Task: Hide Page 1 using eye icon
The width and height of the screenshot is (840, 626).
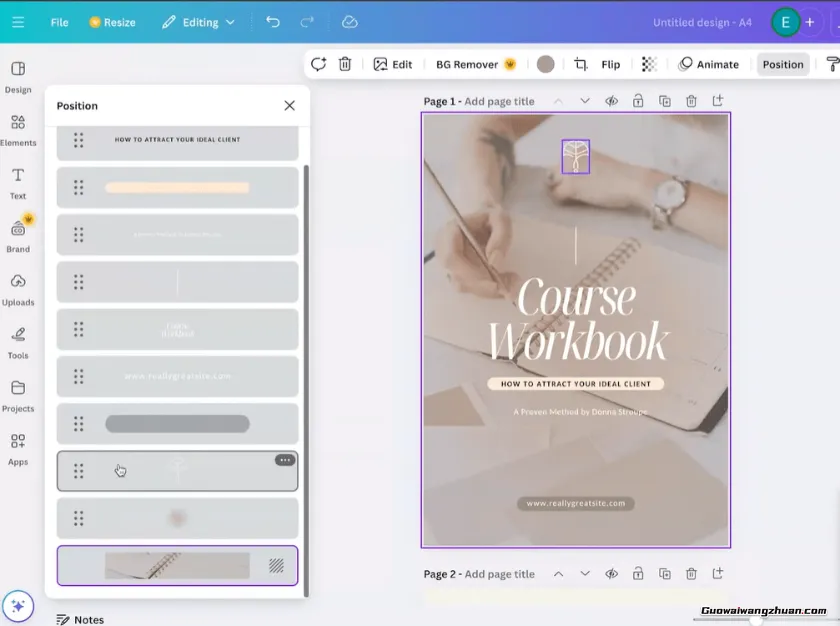Action: pos(611,101)
